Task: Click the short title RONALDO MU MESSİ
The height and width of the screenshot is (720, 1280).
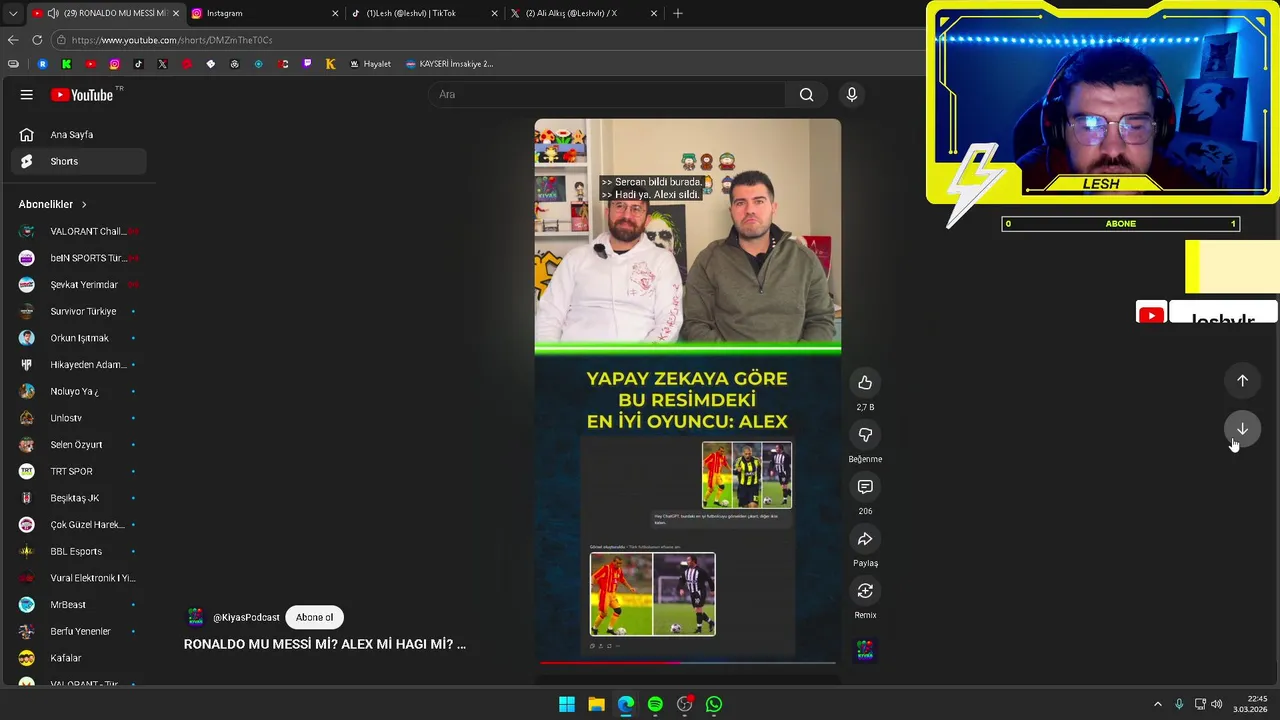Action: coord(325,644)
